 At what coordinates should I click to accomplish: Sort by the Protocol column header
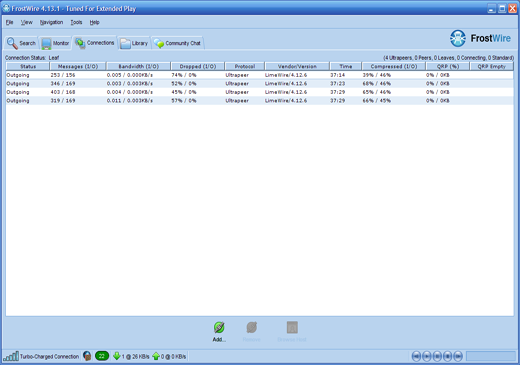point(245,66)
